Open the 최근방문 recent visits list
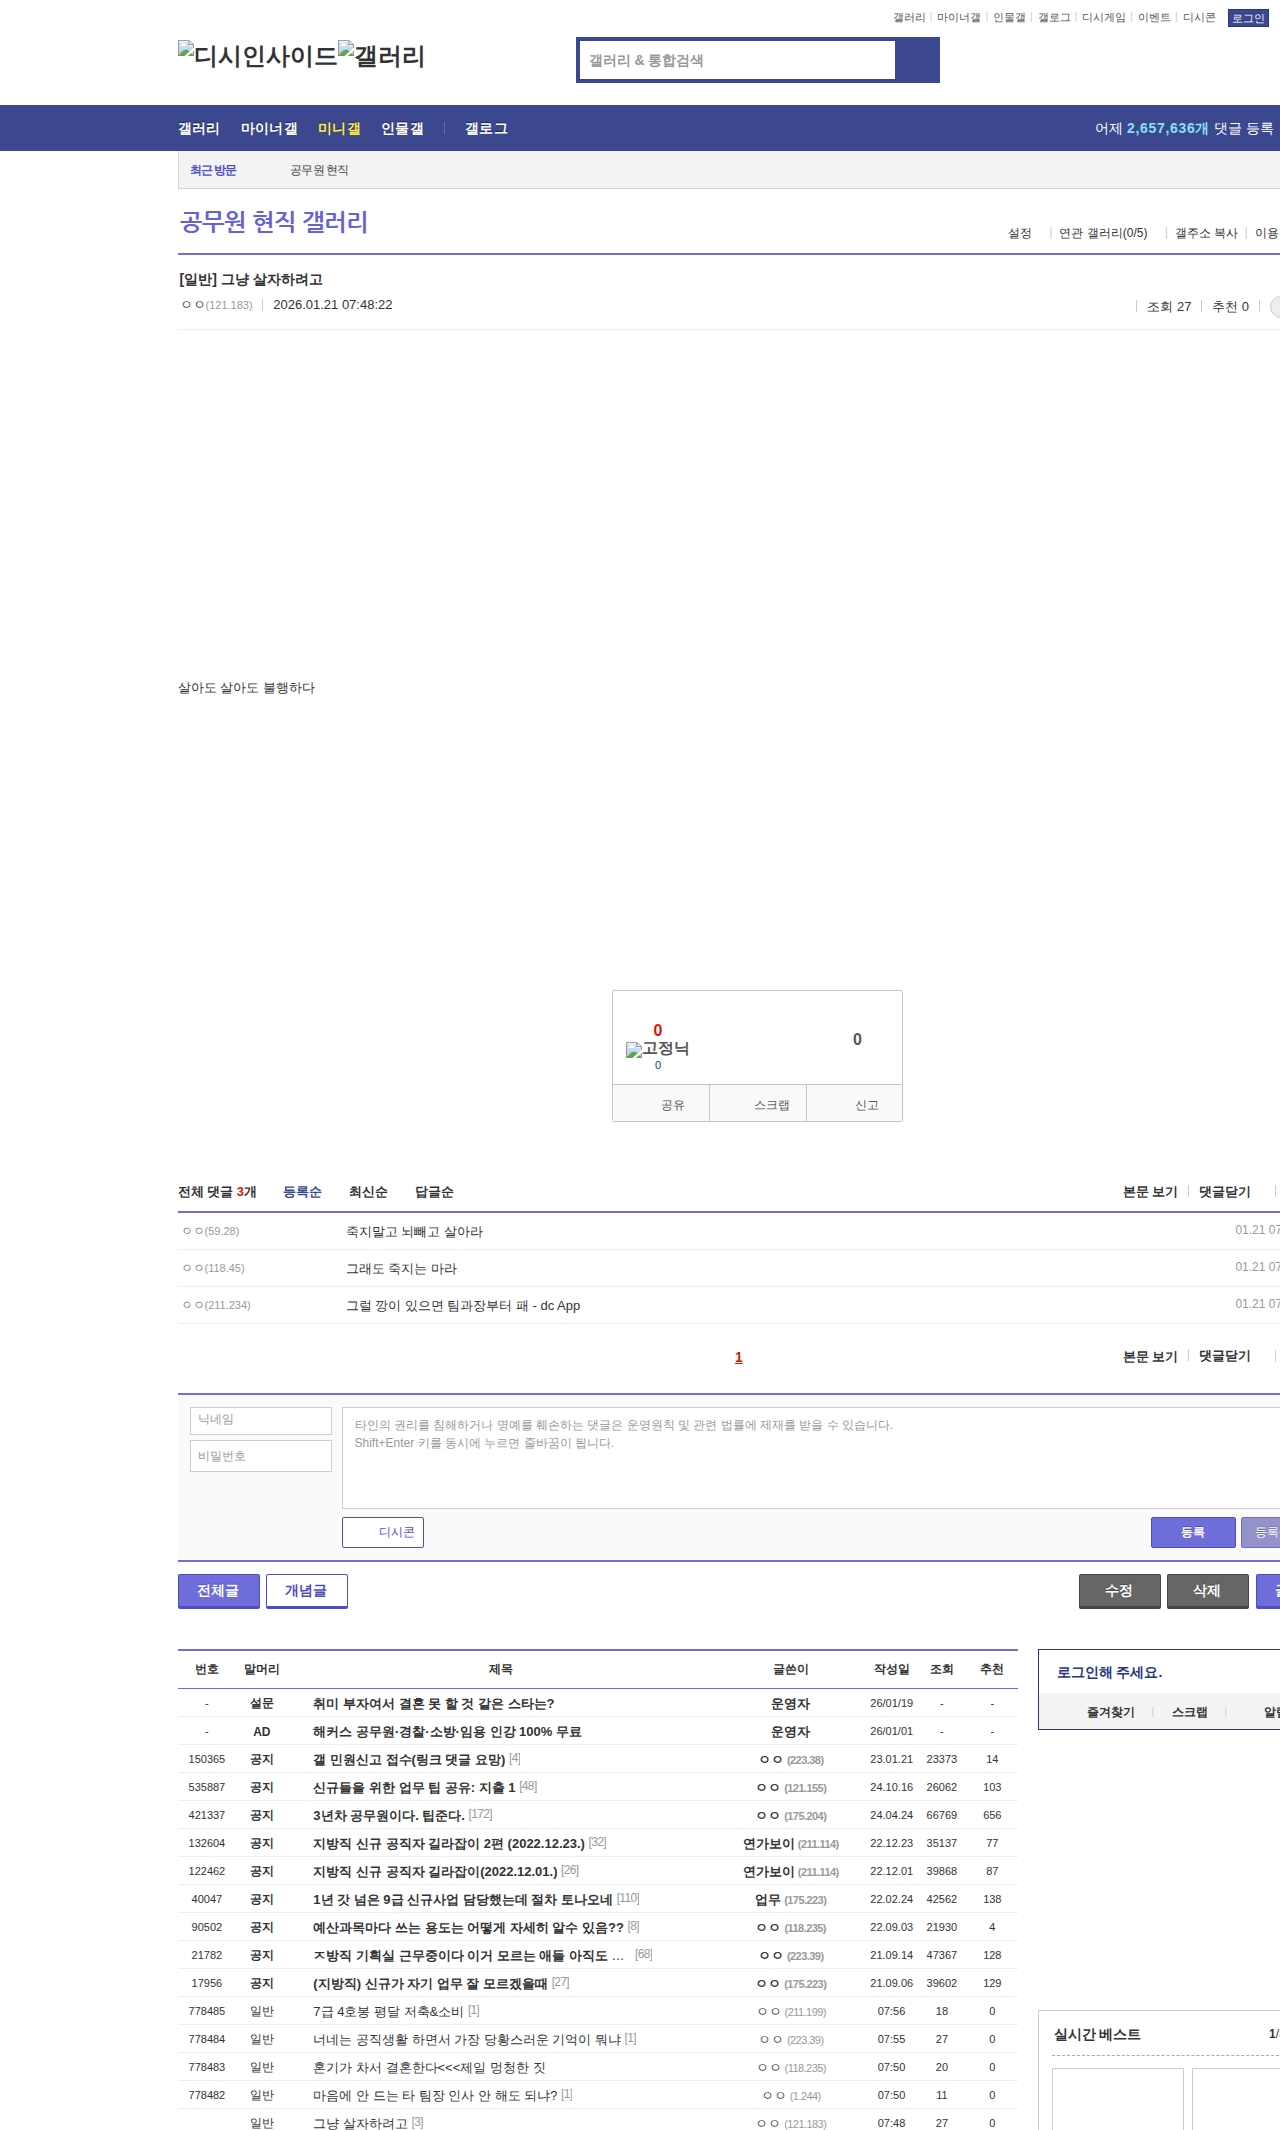 click(x=213, y=170)
